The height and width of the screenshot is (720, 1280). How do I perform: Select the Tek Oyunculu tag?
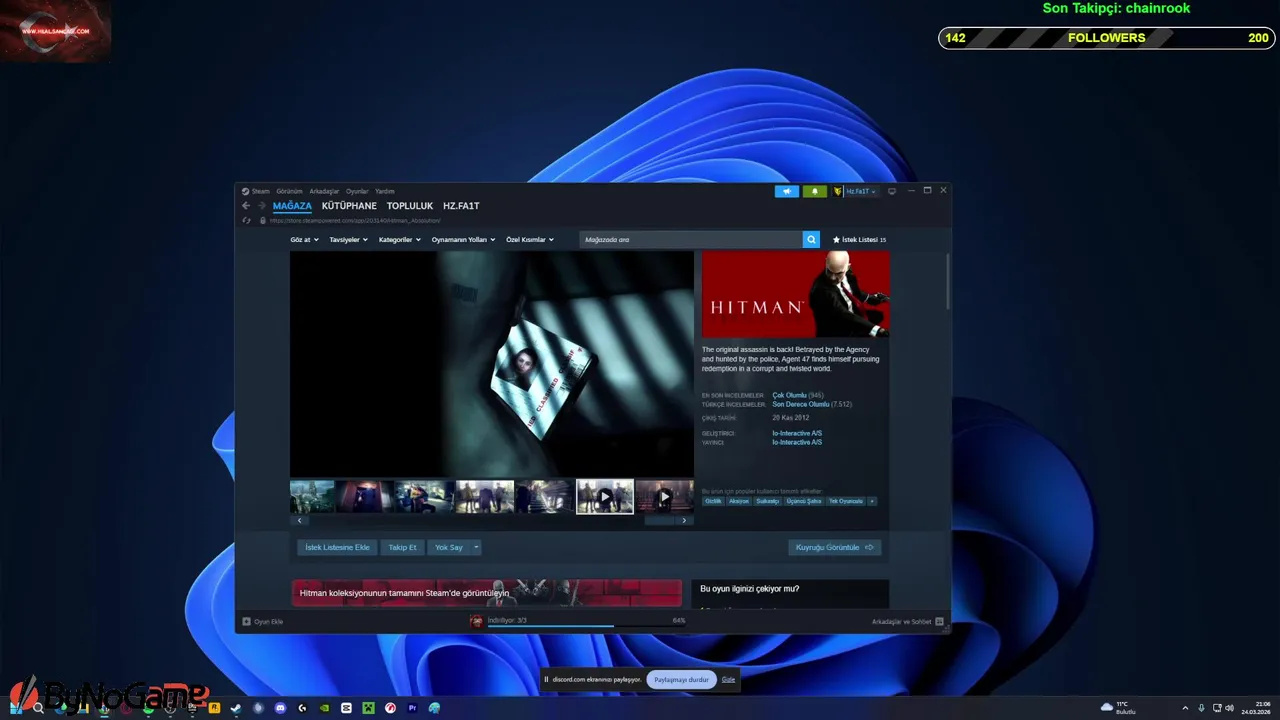(845, 501)
